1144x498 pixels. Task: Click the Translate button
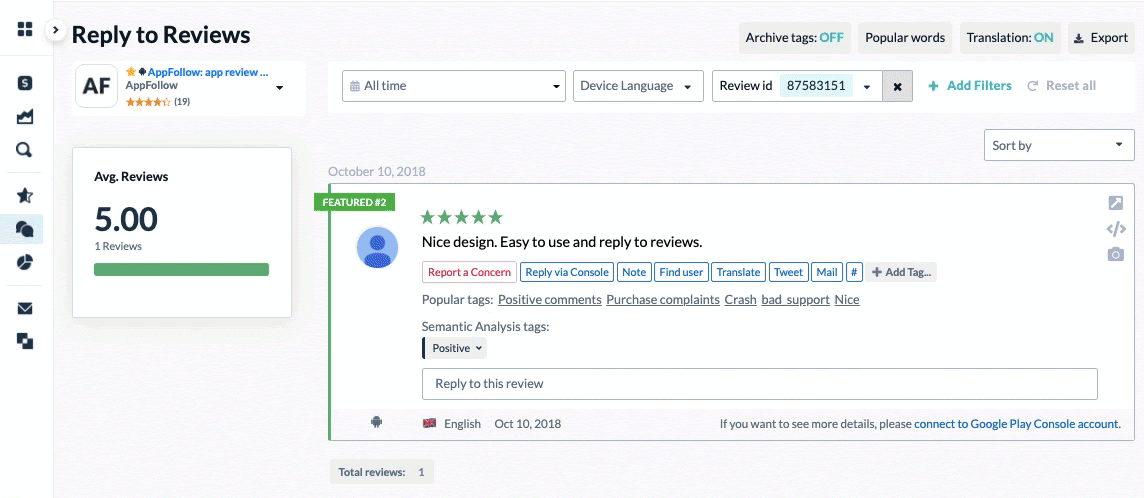click(x=738, y=272)
